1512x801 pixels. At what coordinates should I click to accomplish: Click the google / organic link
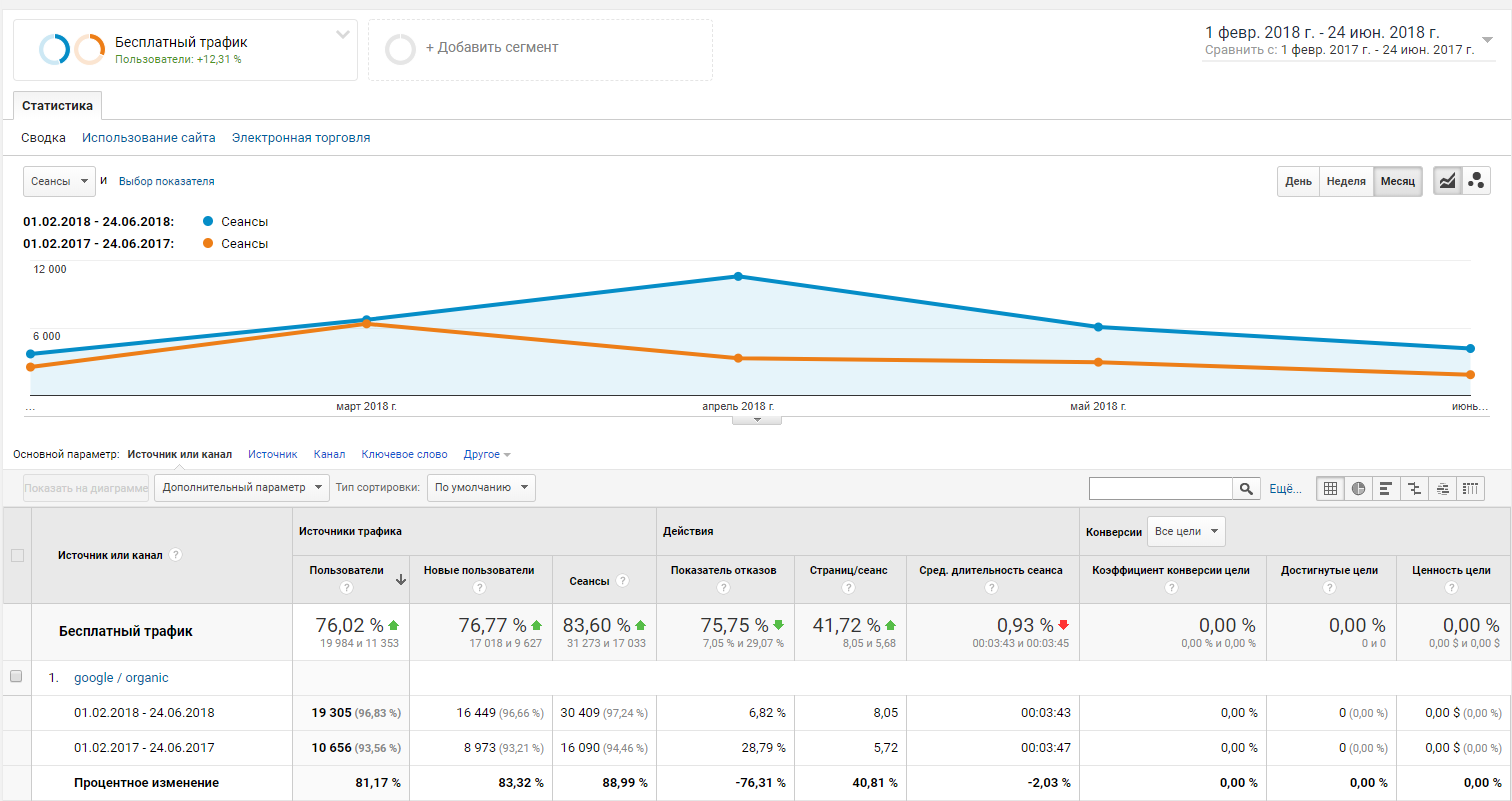coord(121,677)
